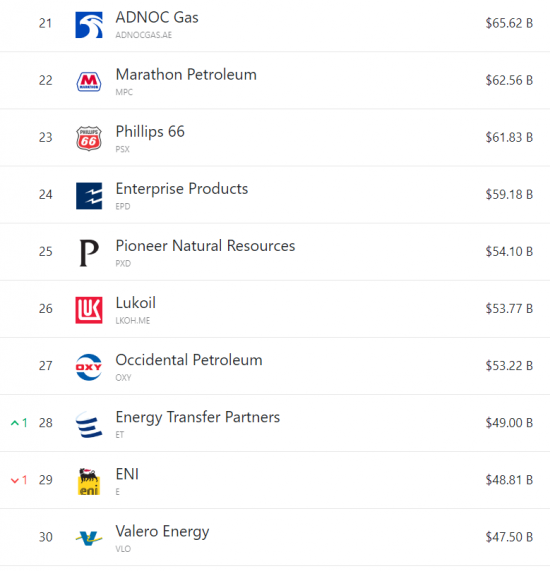The height and width of the screenshot is (571, 550).
Task: Open the Phillips 66 company name link
Action: coord(150,132)
